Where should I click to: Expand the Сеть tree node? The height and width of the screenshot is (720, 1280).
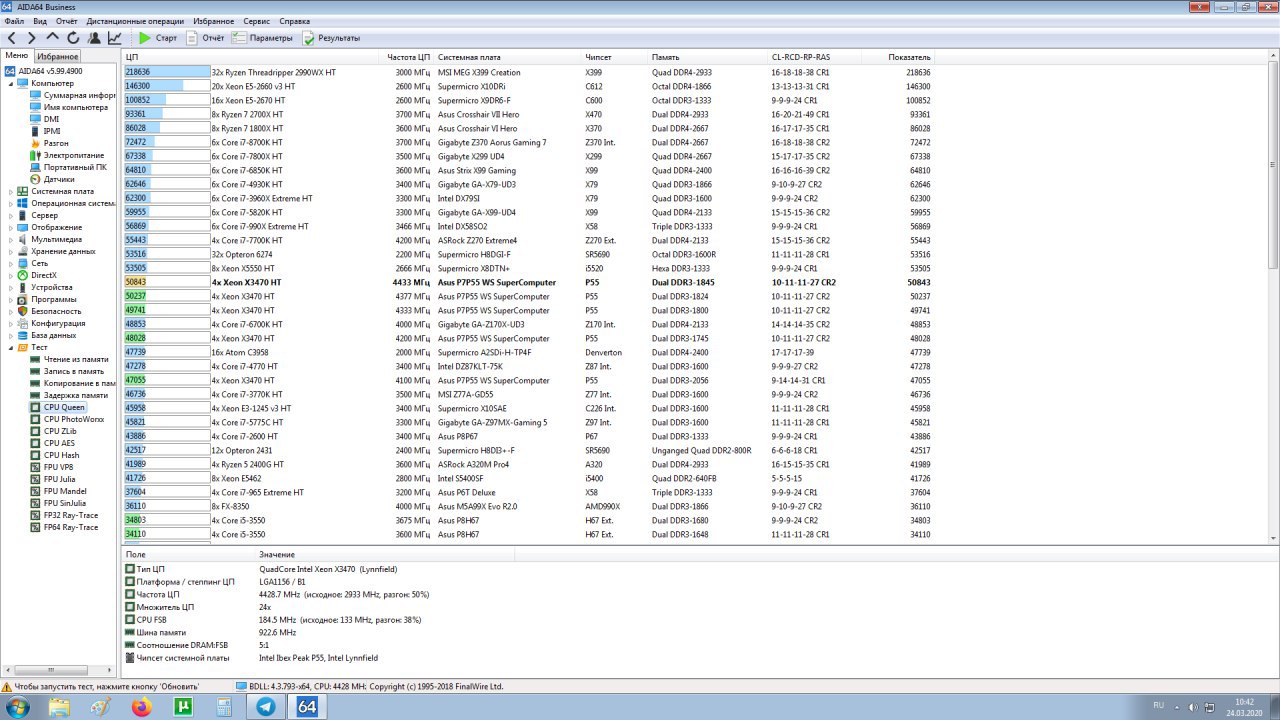pos(11,263)
